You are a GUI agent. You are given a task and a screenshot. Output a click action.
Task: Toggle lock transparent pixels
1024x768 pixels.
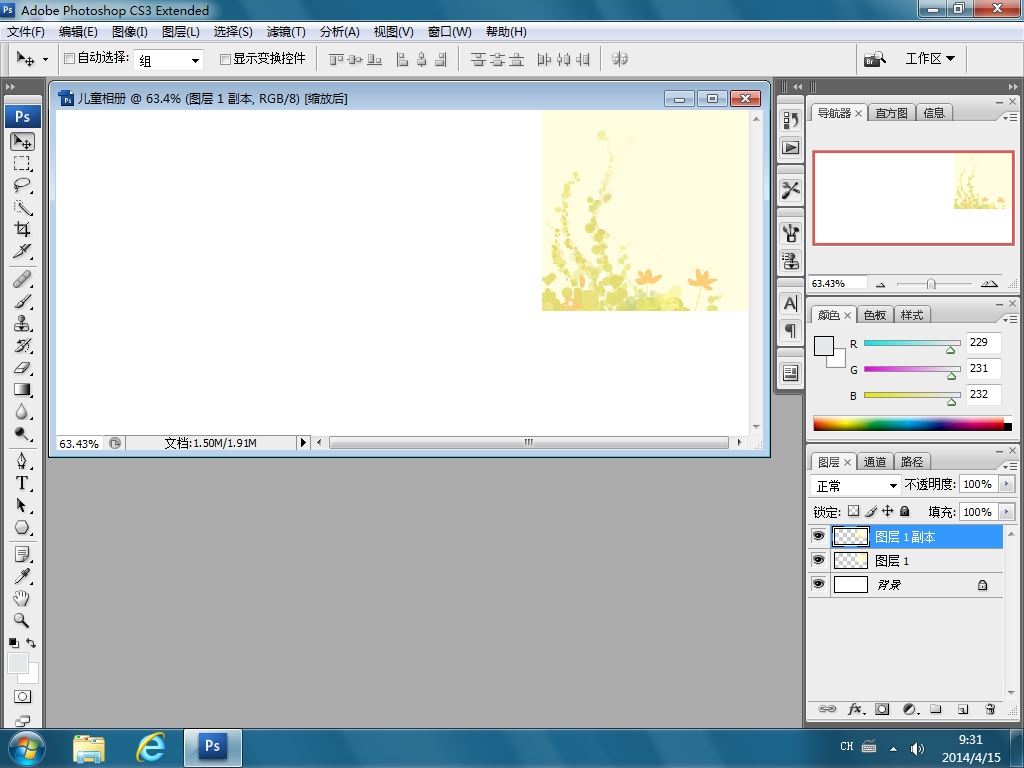point(854,511)
